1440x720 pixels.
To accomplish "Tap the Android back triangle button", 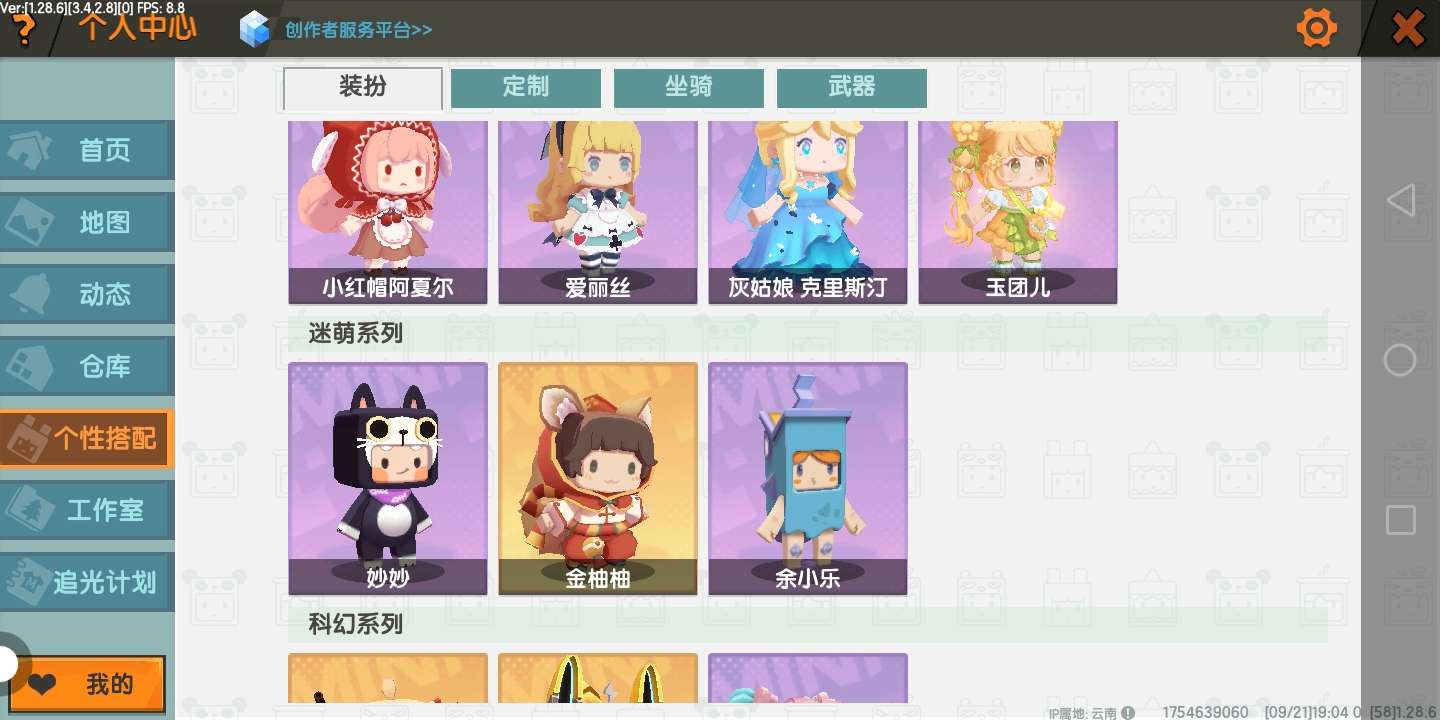I will (x=1400, y=200).
